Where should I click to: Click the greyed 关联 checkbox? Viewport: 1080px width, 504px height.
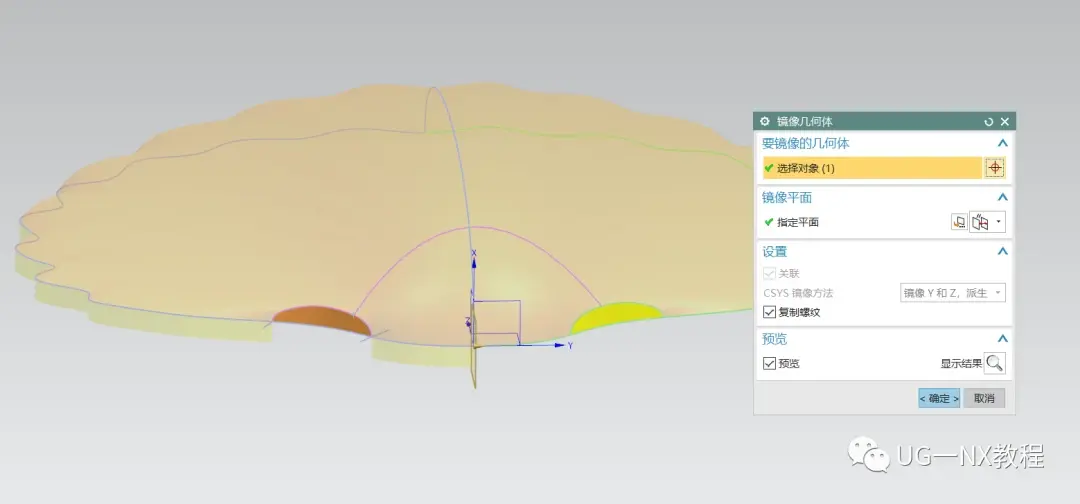click(x=769, y=273)
